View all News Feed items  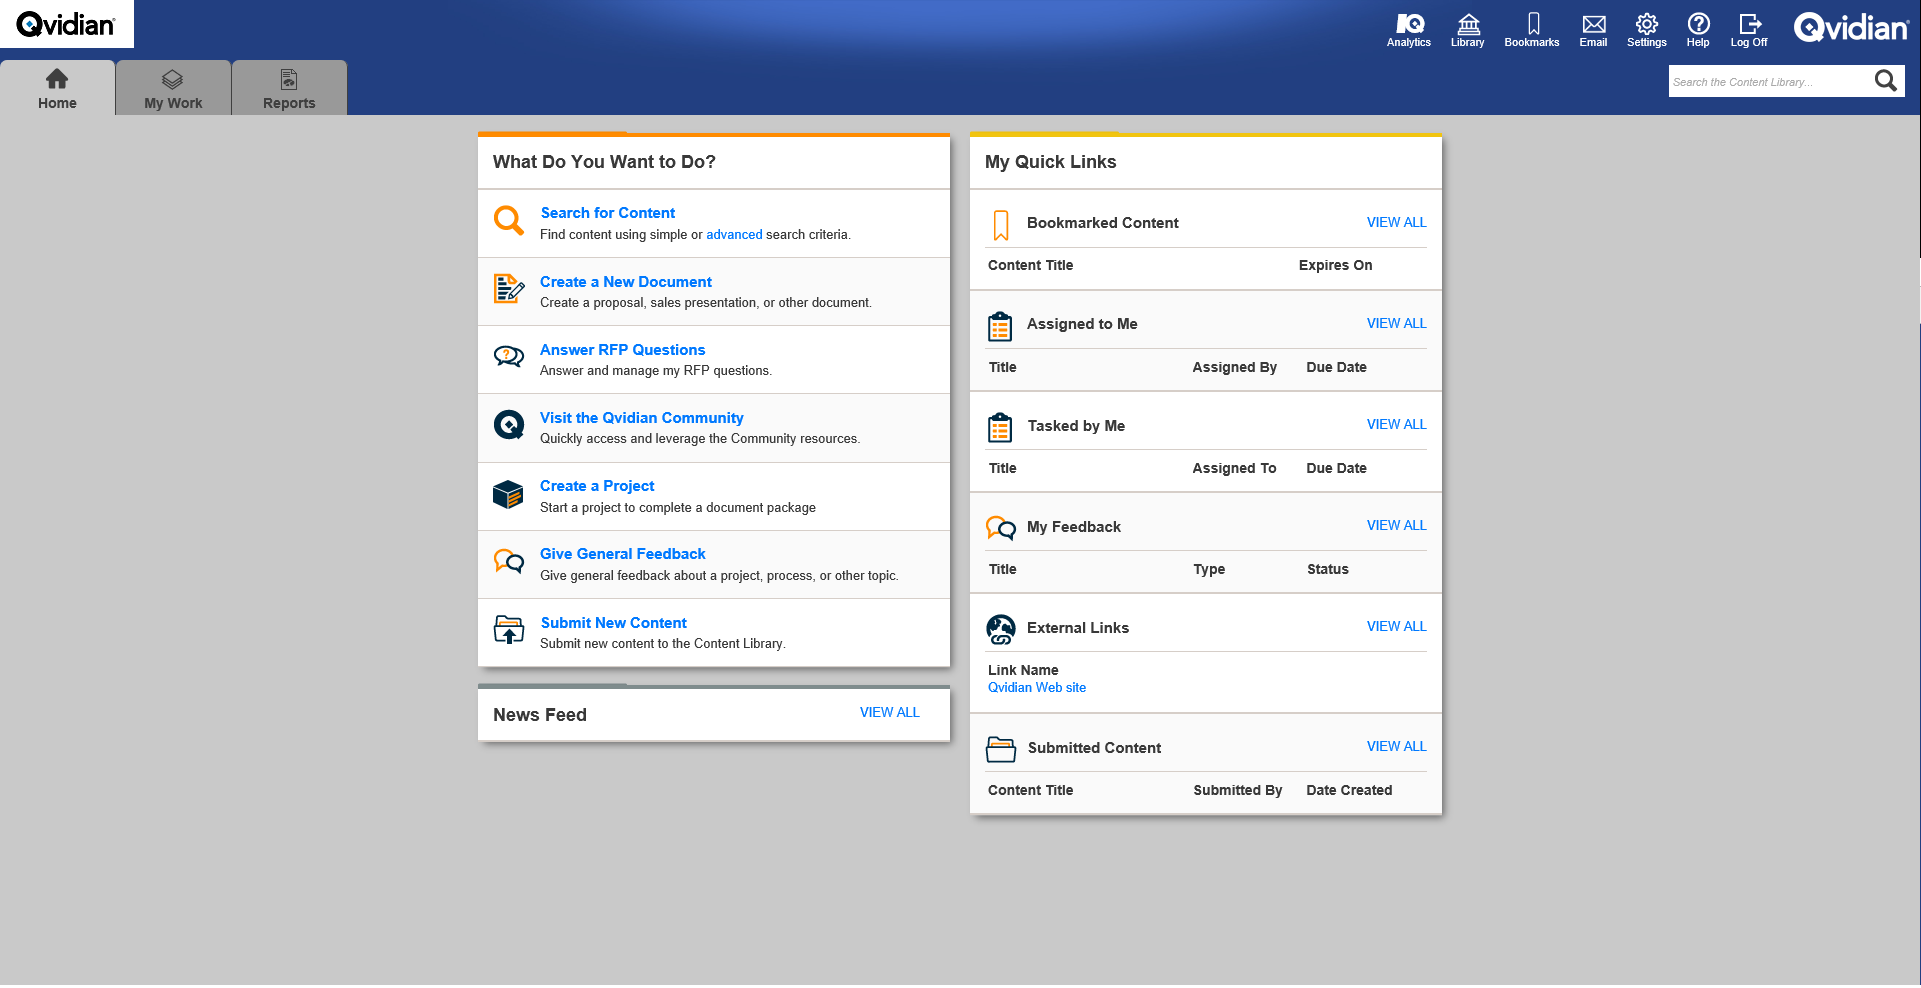click(890, 713)
